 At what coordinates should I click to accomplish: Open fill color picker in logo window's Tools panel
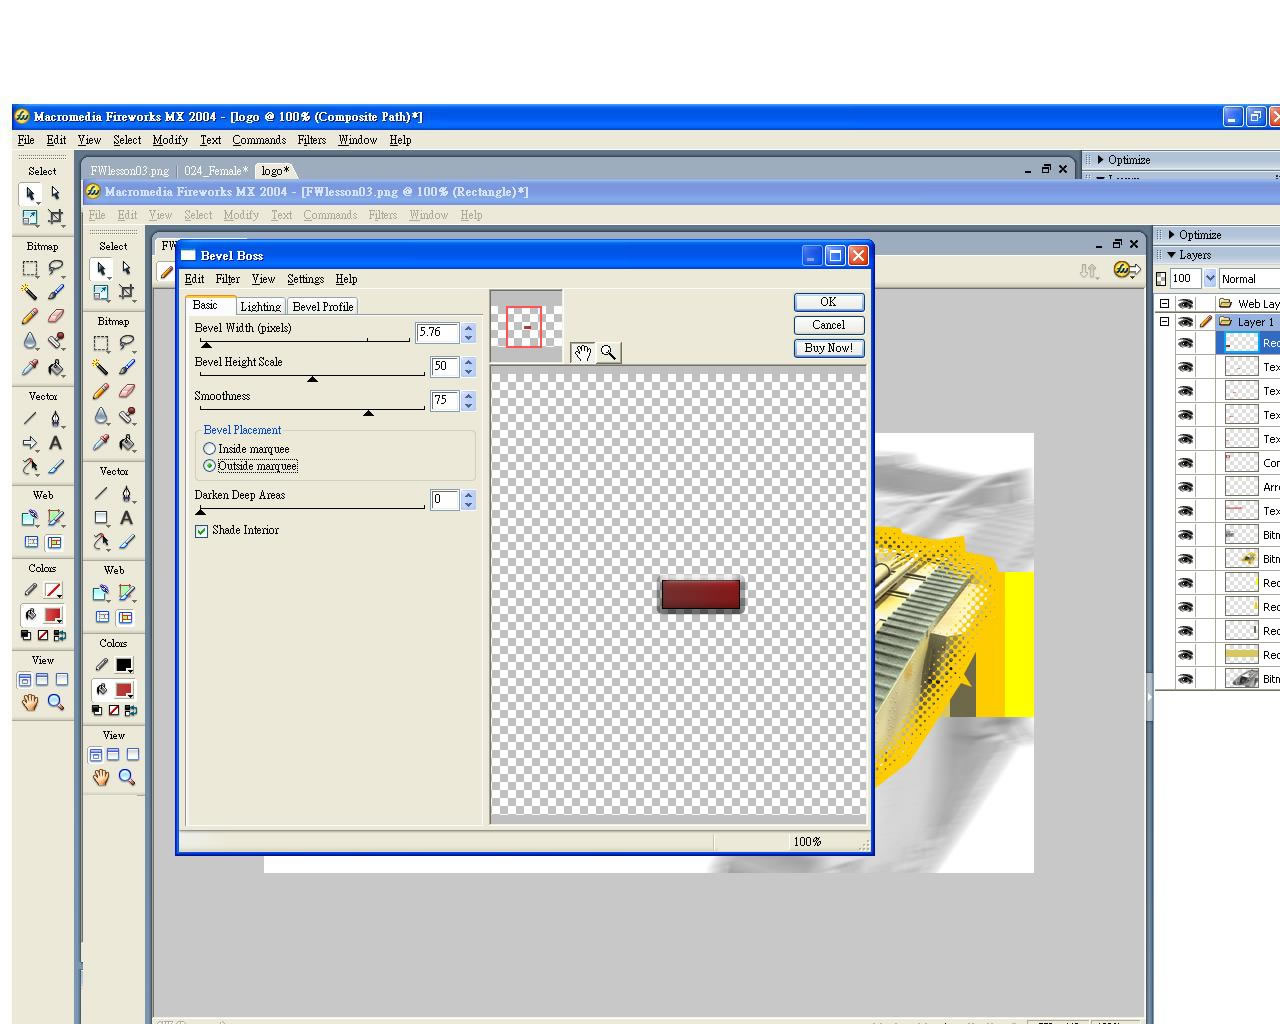point(52,615)
